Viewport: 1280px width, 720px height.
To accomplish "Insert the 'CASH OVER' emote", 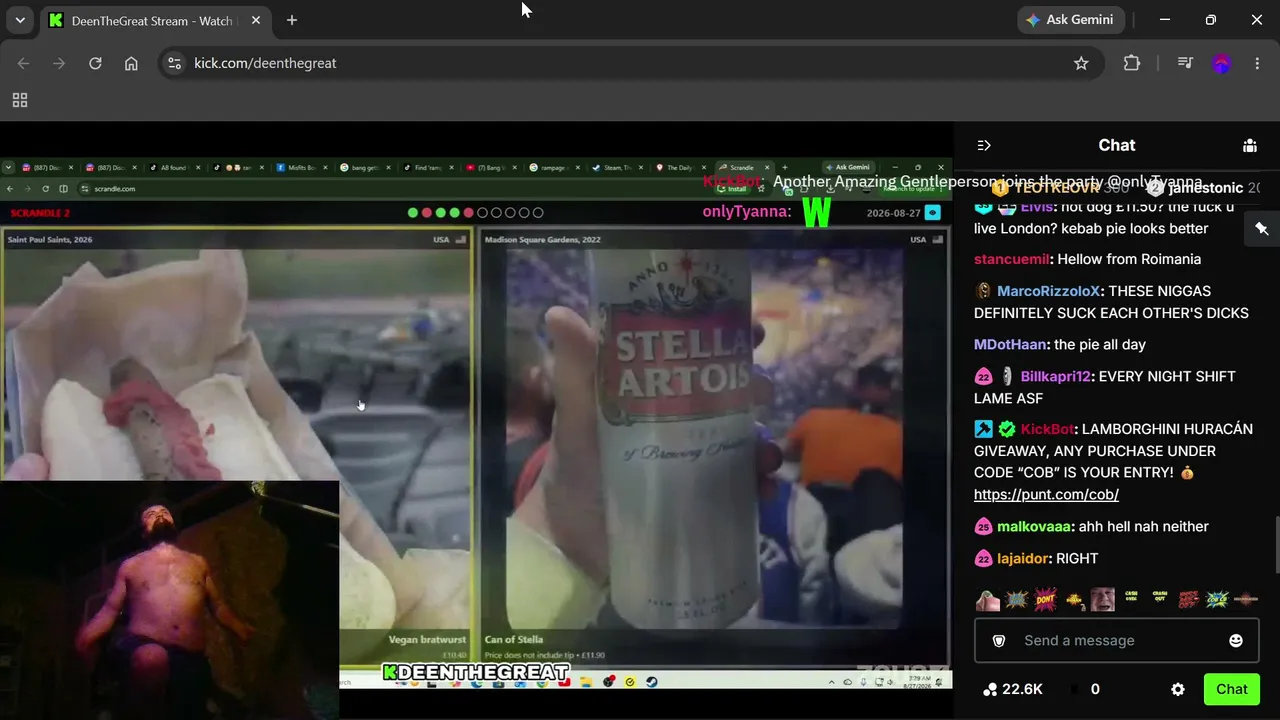I will tap(1131, 599).
